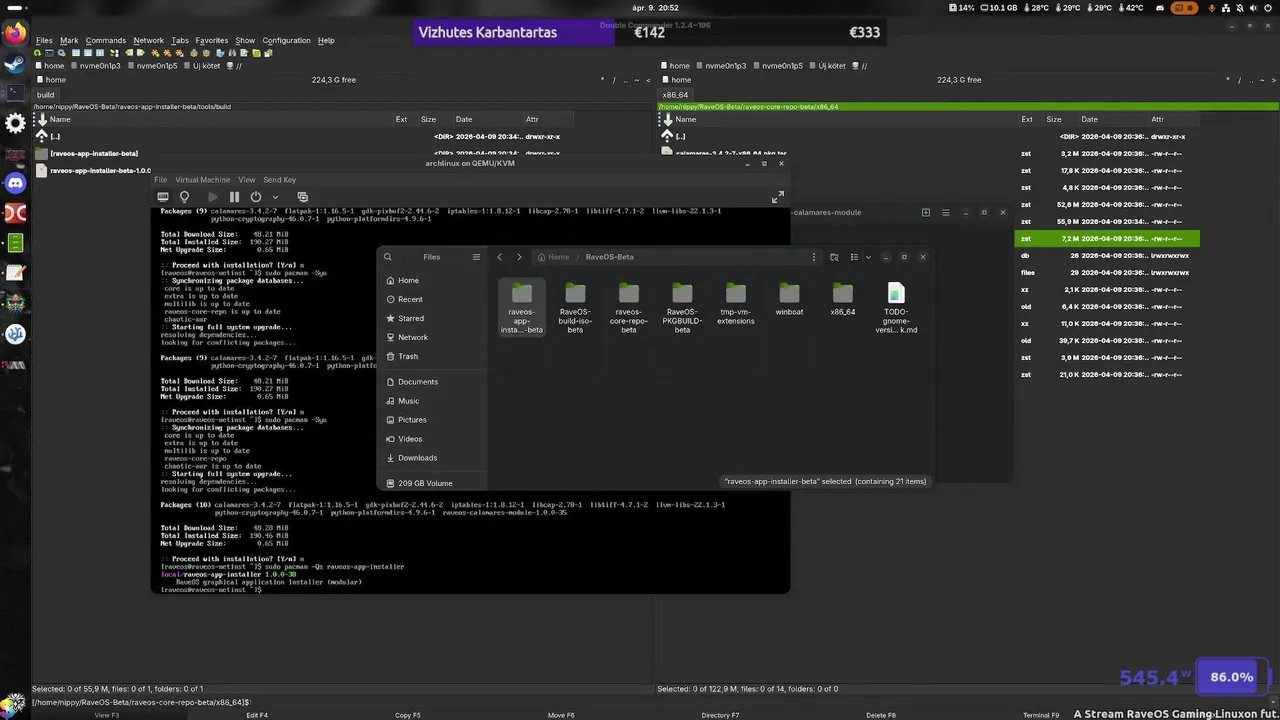Open Discord from the dock
Viewport: 1280px width, 720px height.
(15, 183)
